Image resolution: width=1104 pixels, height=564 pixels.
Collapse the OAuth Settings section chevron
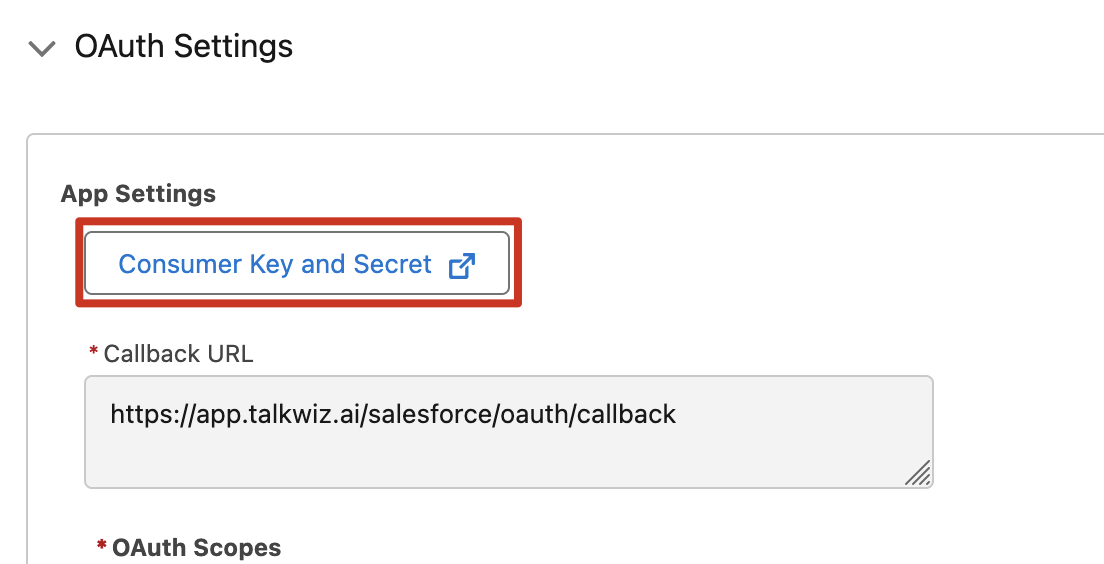(42, 49)
